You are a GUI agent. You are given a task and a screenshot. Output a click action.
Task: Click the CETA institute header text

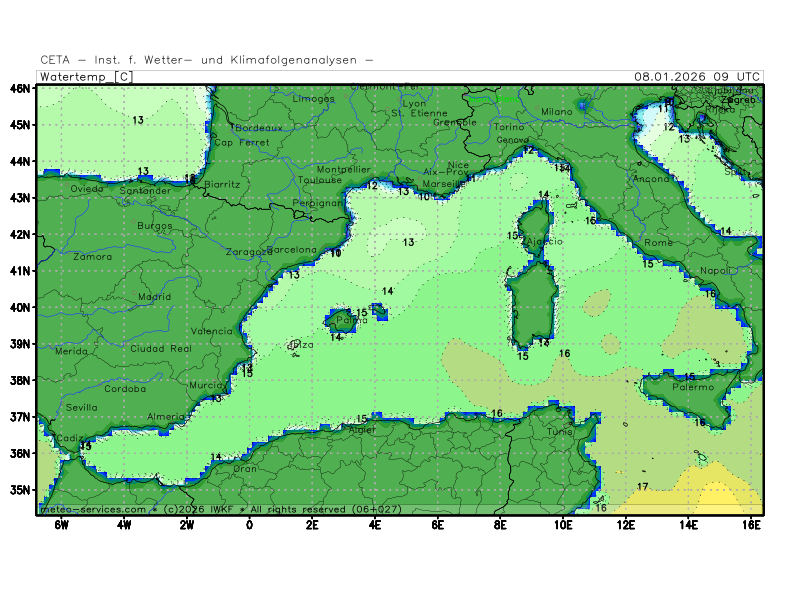tap(207, 60)
